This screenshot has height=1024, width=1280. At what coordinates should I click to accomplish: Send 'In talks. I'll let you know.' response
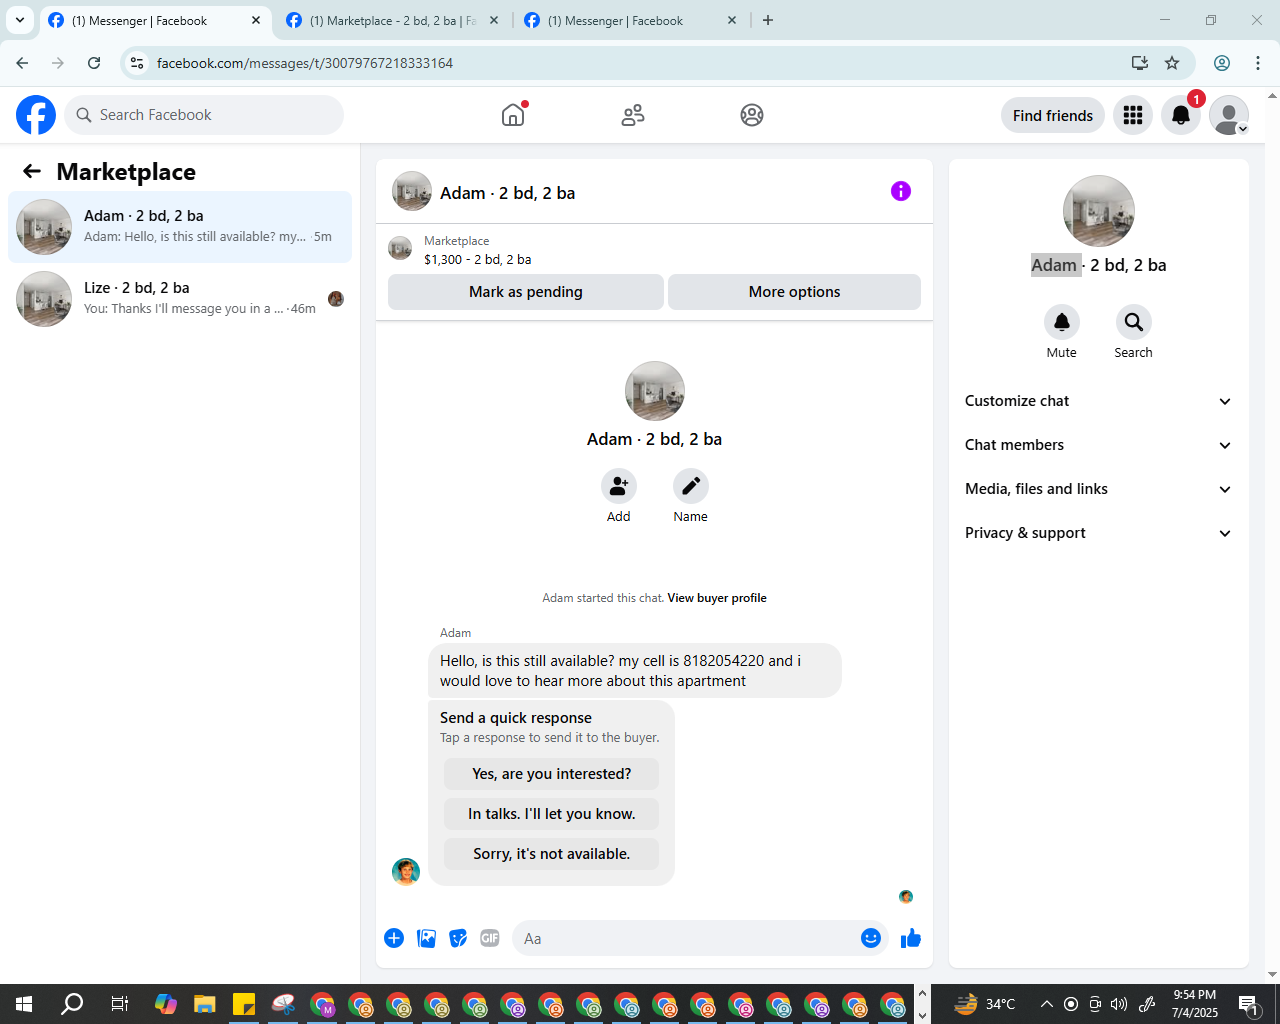click(x=552, y=814)
